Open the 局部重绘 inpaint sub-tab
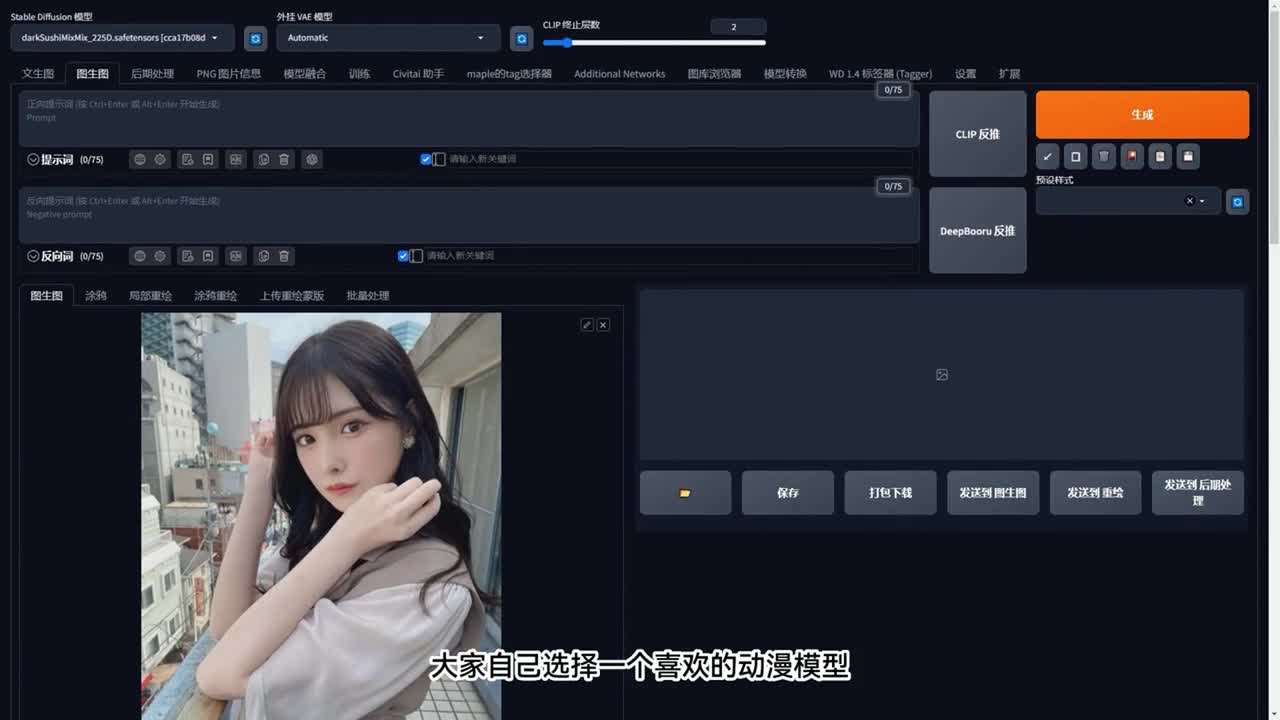Viewport: 1280px width, 720px height. pos(150,296)
